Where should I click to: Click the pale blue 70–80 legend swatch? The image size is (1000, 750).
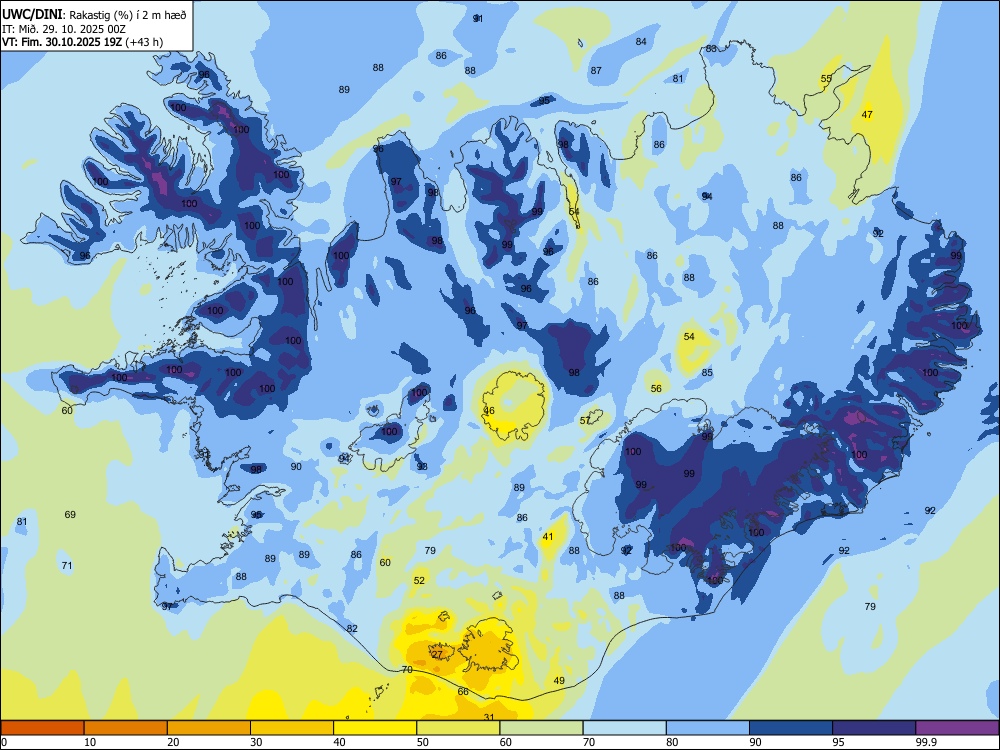pos(625,728)
